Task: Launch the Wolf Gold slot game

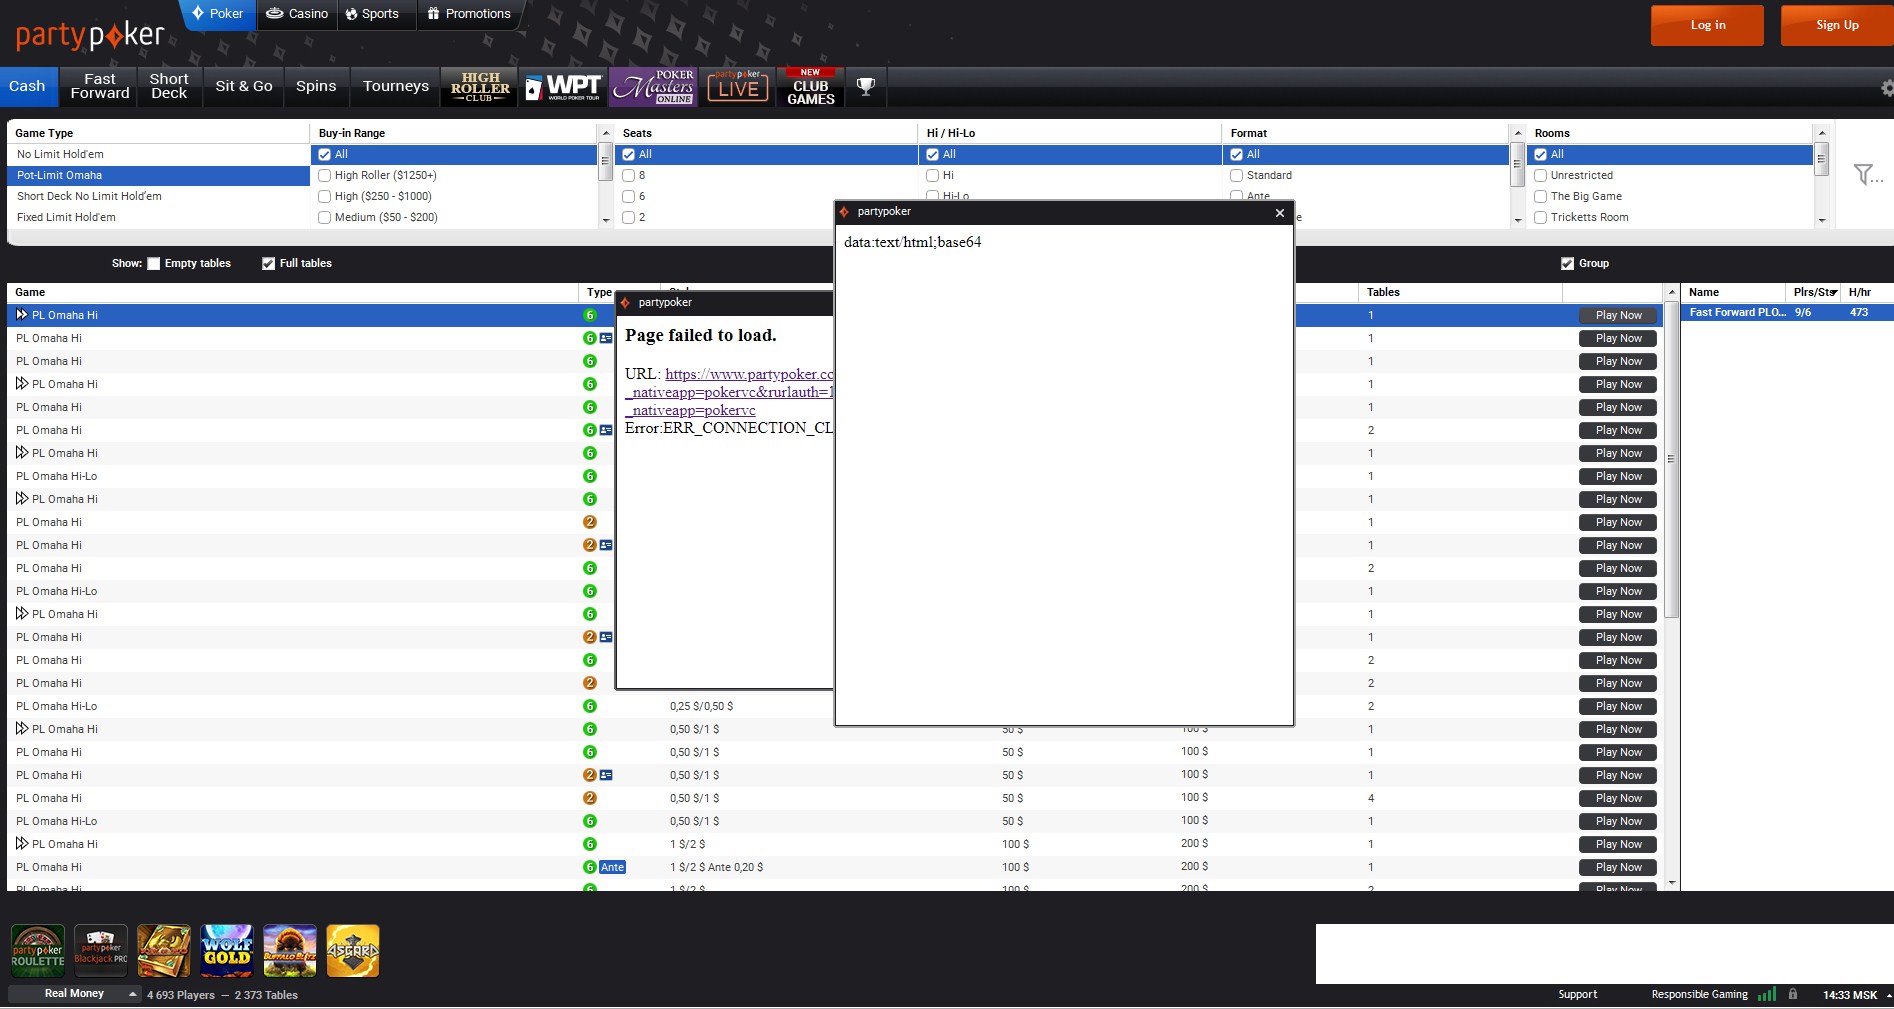Action: [227, 951]
